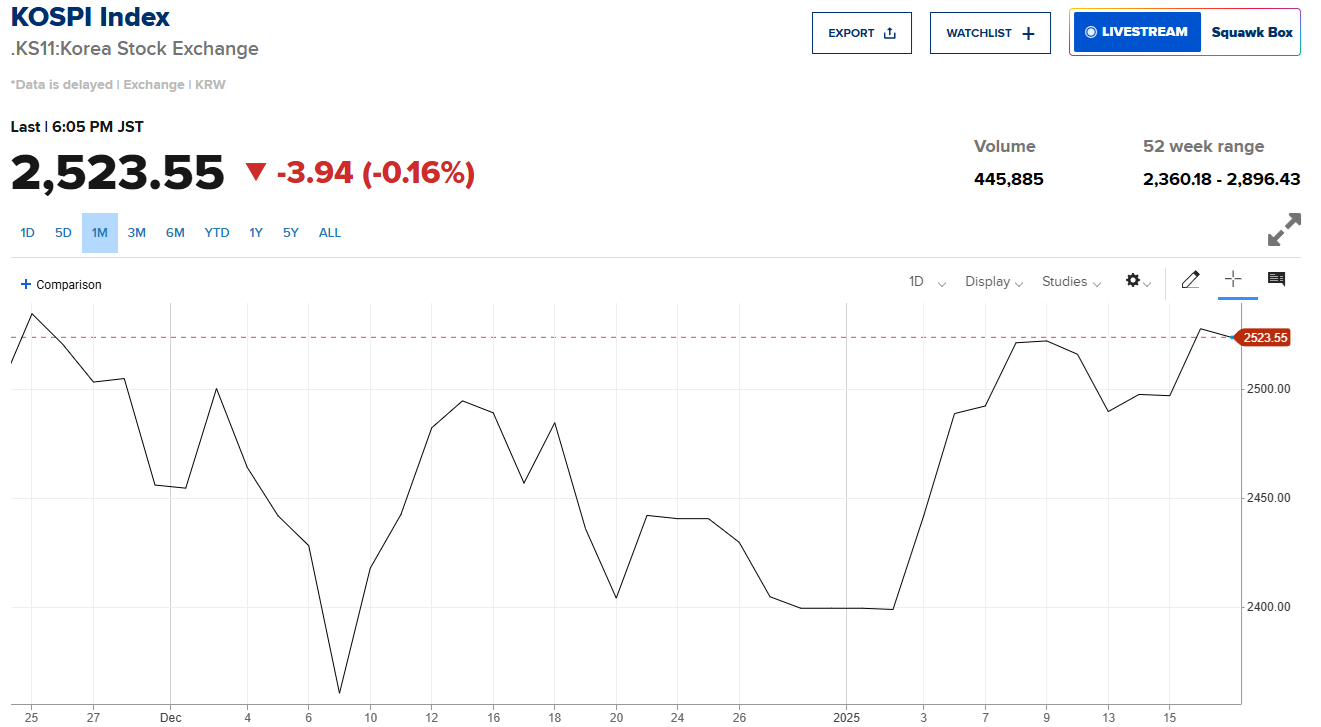The height and width of the screenshot is (727, 1321).
Task: Click the 2523.55 price label on axis
Action: pos(1264,338)
